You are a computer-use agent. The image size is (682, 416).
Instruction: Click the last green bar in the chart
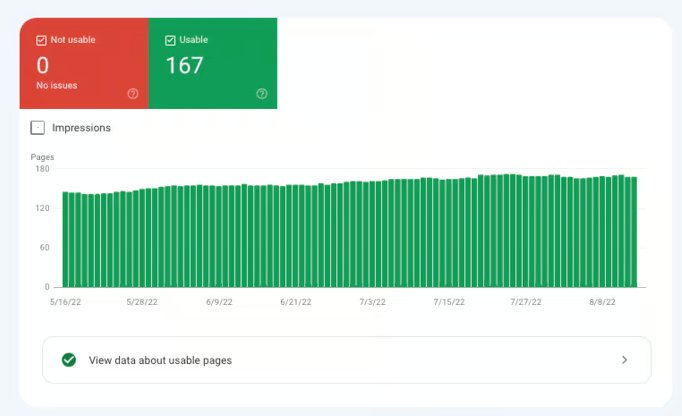click(x=634, y=232)
